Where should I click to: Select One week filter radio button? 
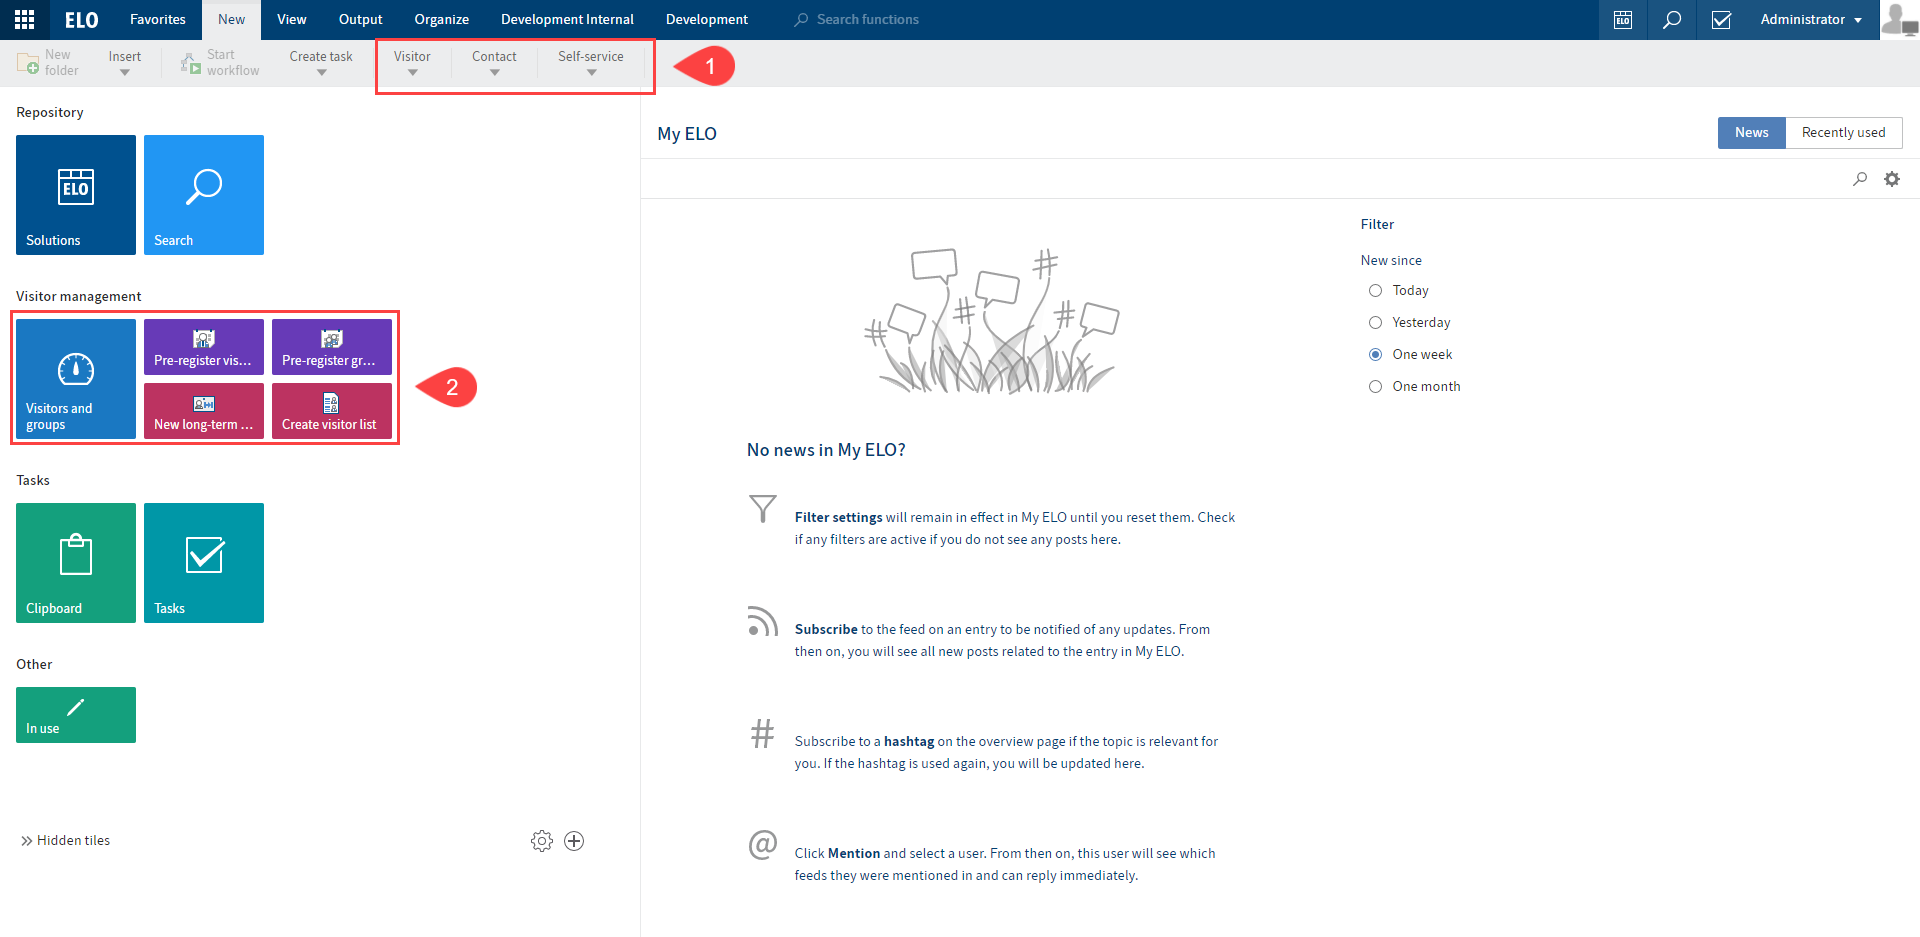point(1376,355)
